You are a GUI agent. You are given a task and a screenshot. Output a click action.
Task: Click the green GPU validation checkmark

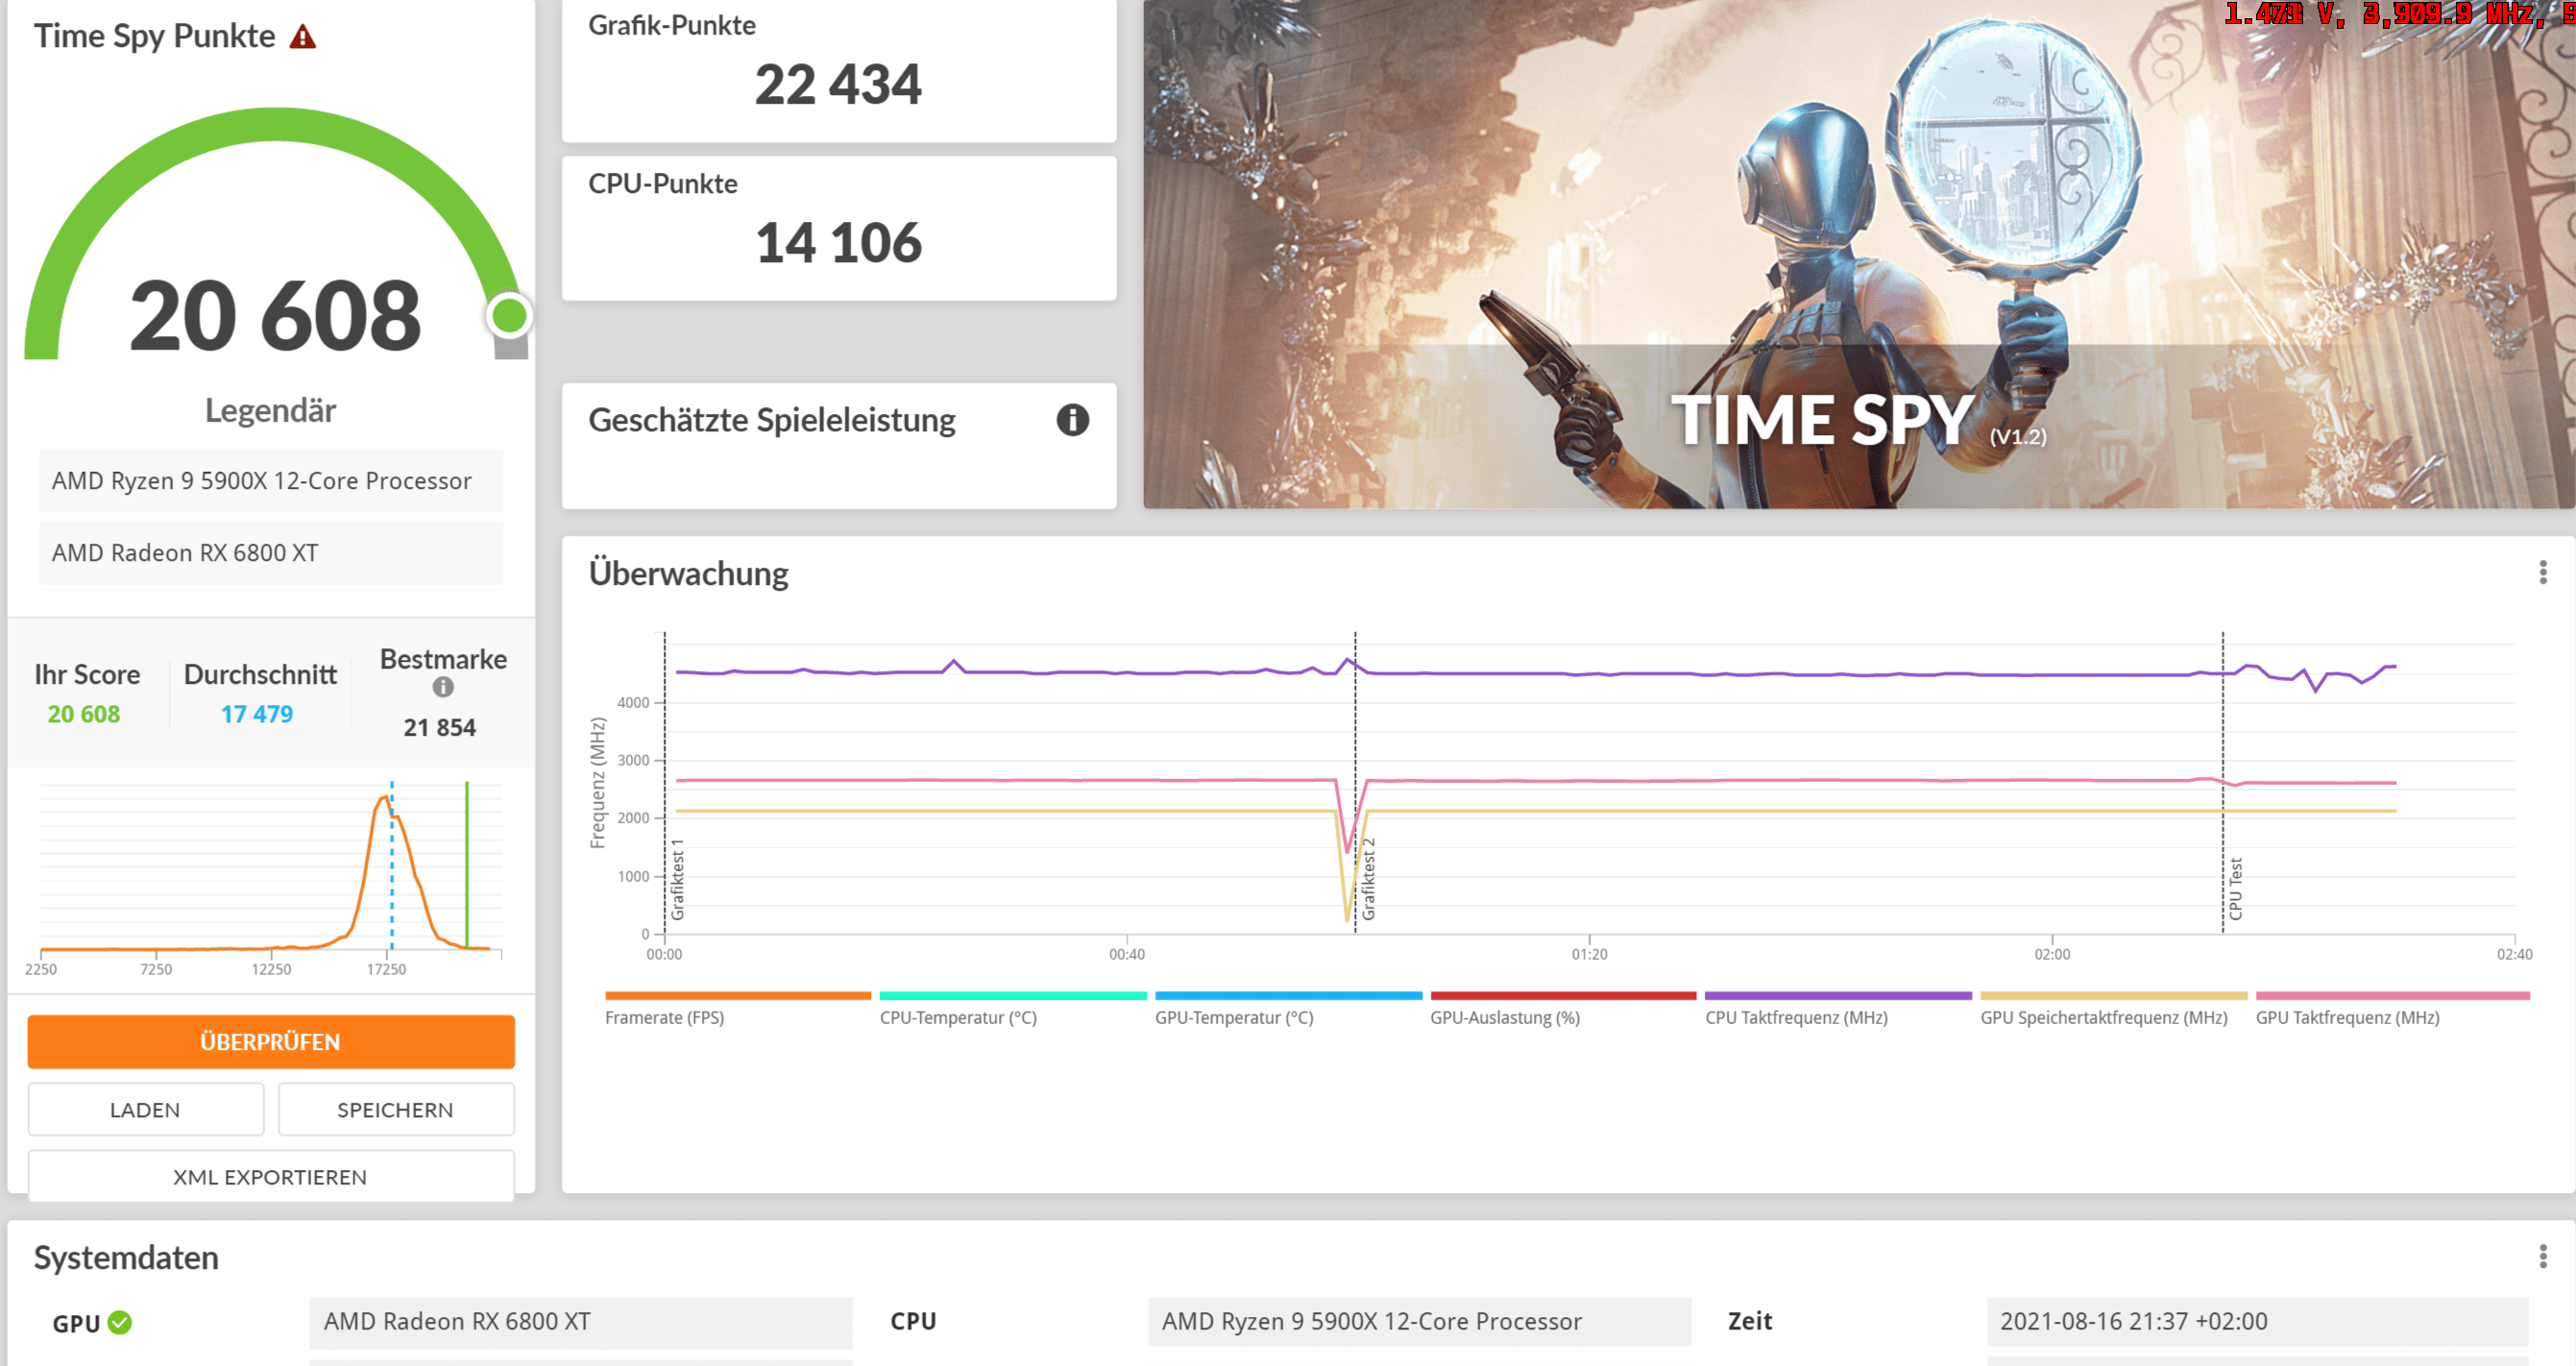(x=120, y=1322)
